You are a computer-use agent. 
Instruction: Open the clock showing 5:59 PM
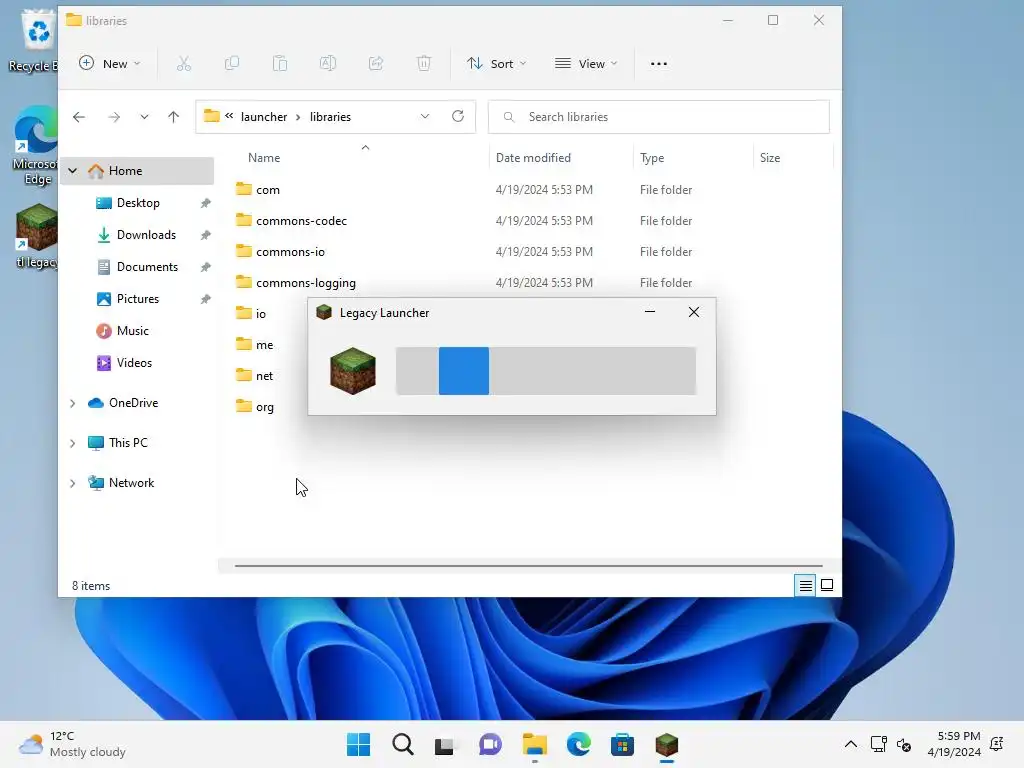[x=954, y=744]
